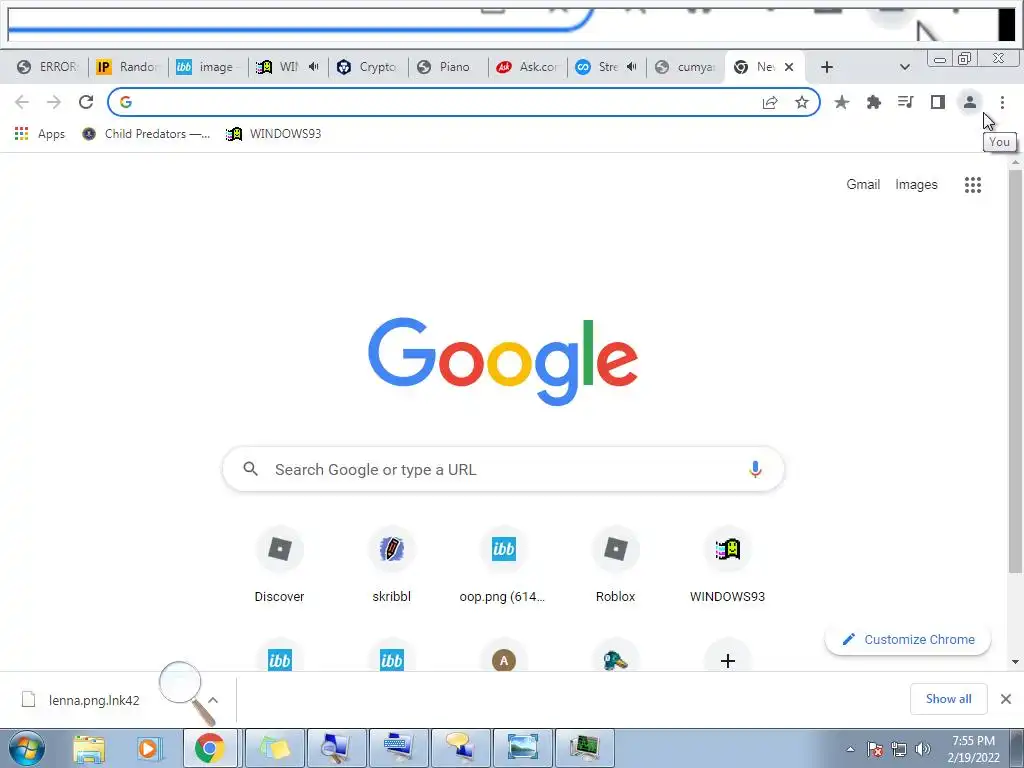
Task: Add a new shortcut tile
Action: tap(728, 660)
